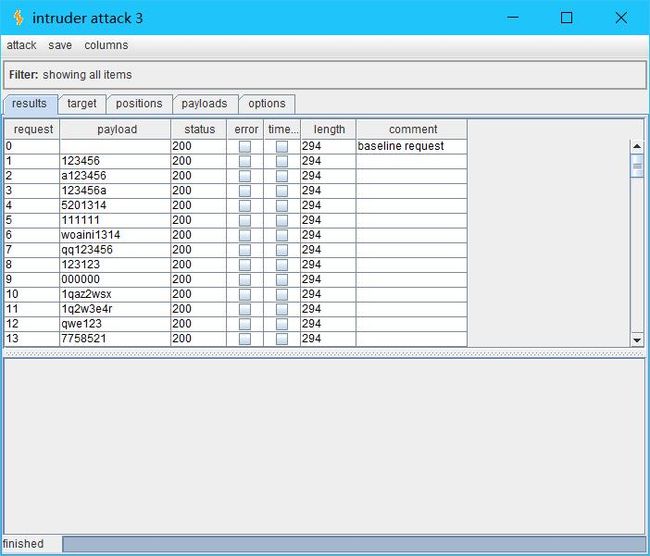Screen dimensions: 650x556
Task: Select payload qq123456
Action: [115, 250]
